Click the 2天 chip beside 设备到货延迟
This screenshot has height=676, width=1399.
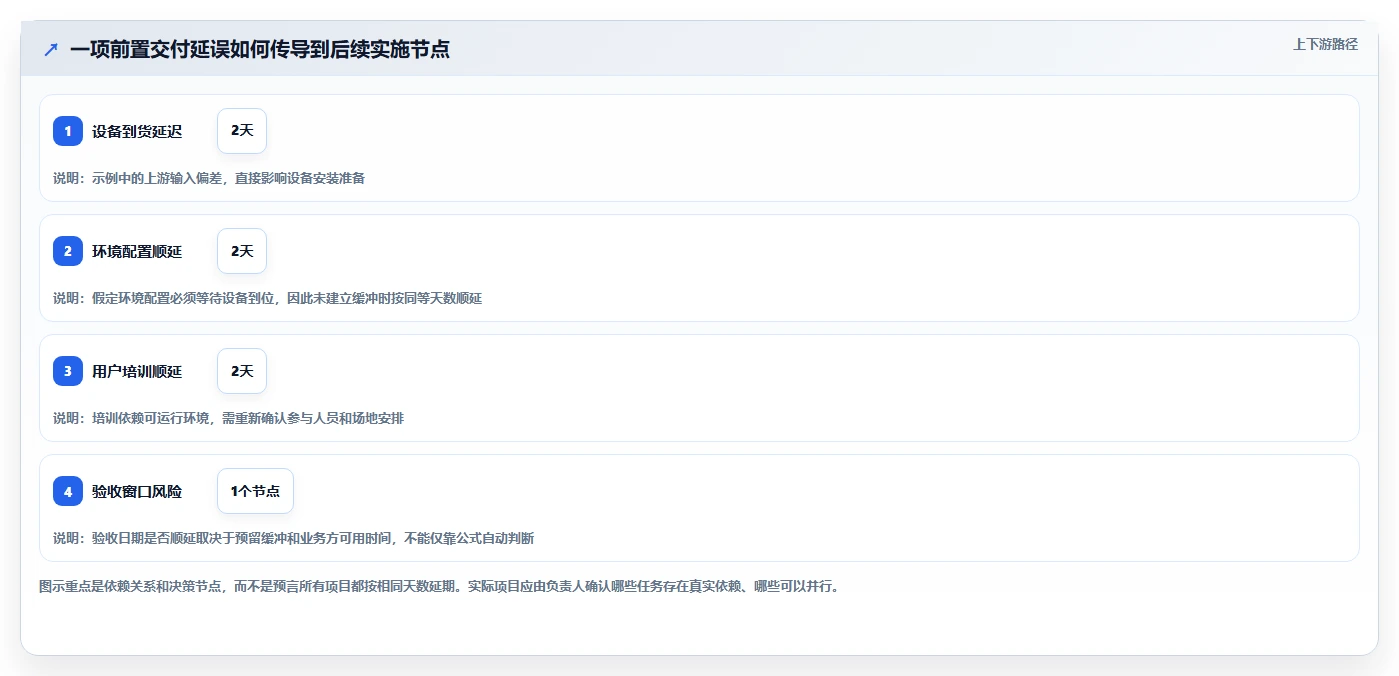242,131
